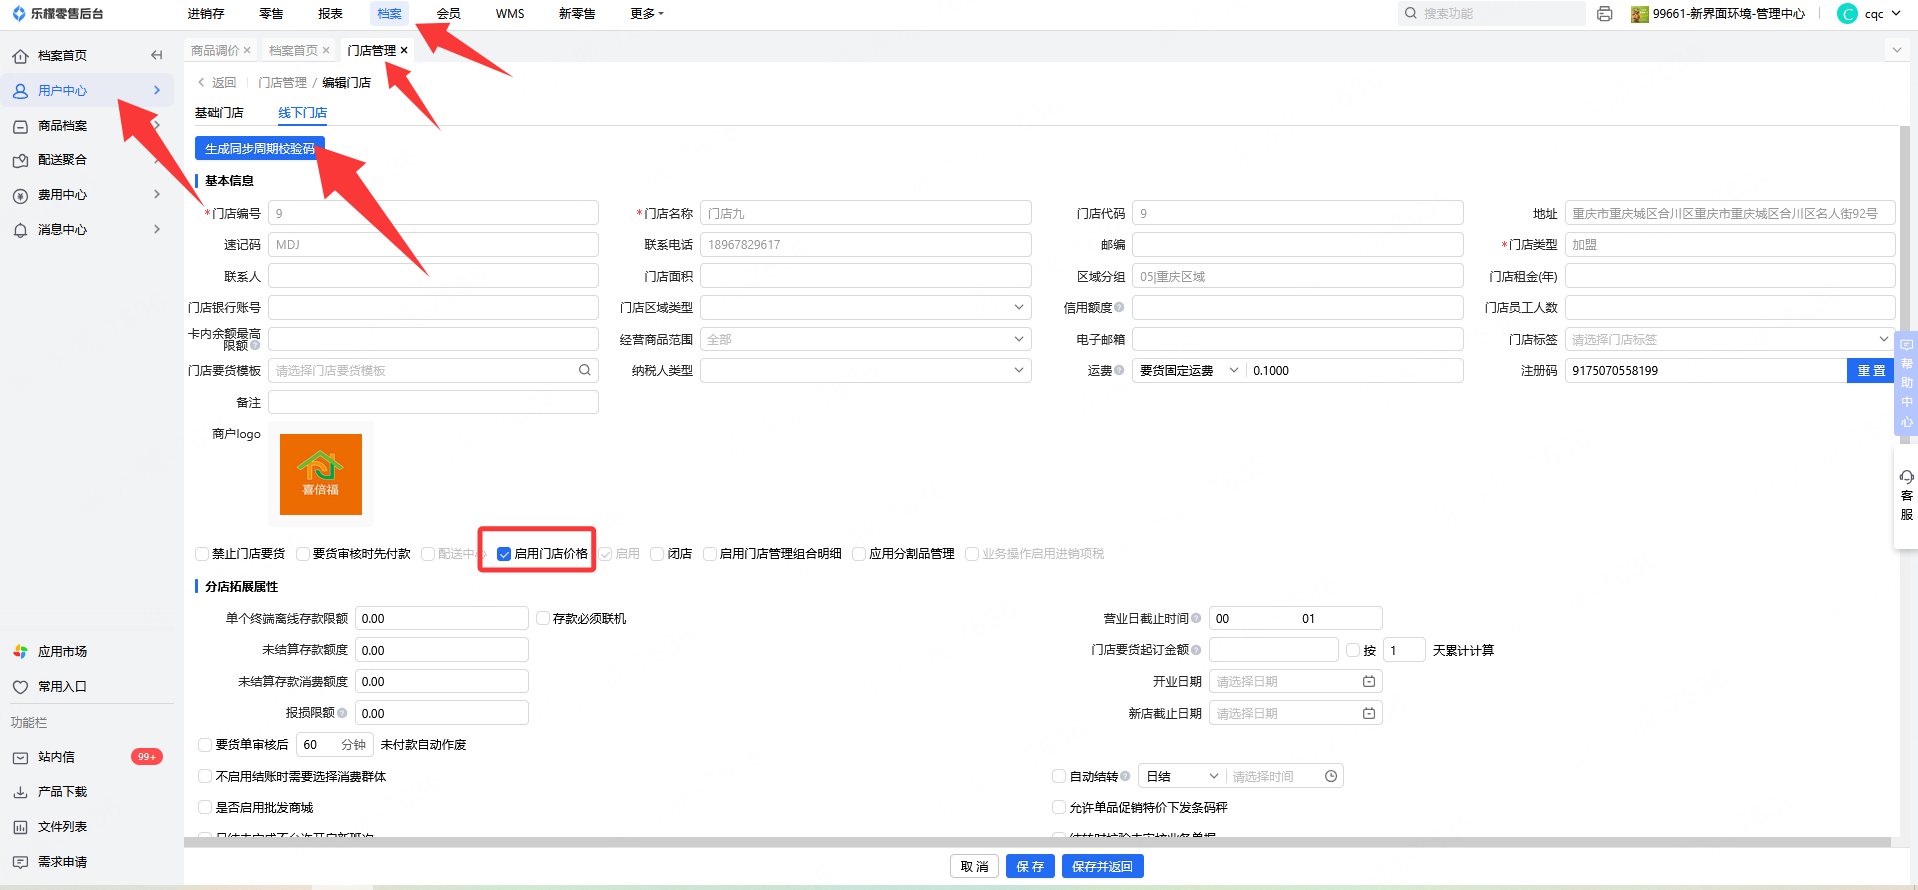
Task: Click 重置 button next to 注册码
Action: click(1871, 370)
